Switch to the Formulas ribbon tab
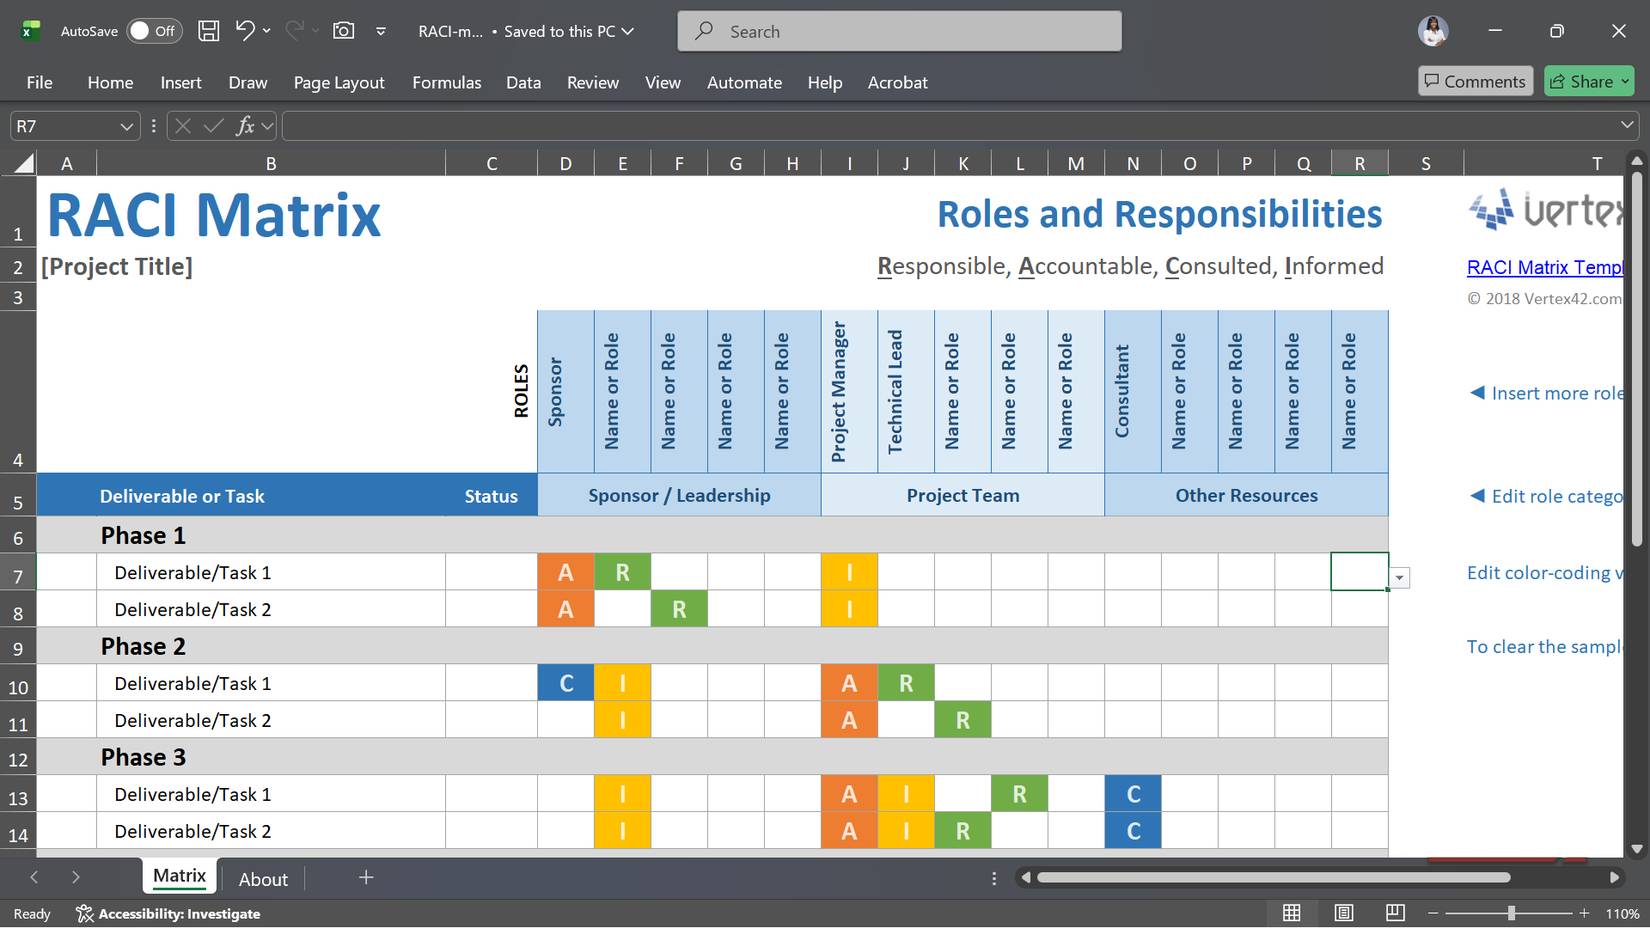The width and height of the screenshot is (1650, 928). [447, 82]
